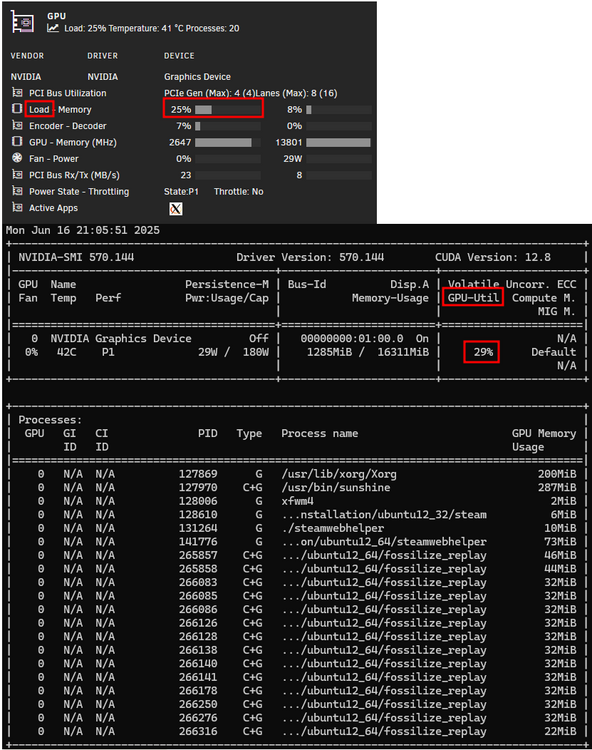Click the /usr/bin/sunshine process row
The image size is (592, 750).
[x=296, y=487]
